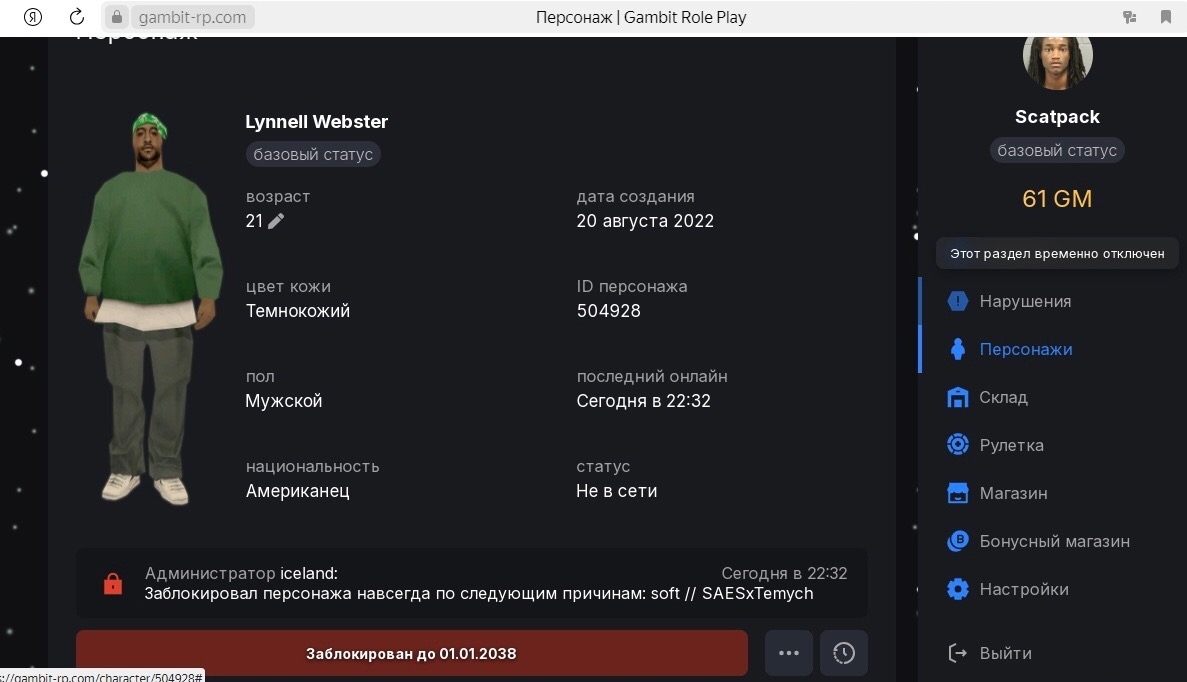Viewport: 1187px width, 682px height.
Task: Click the Рулетка roulette icon
Action: [x=958, y=445]
